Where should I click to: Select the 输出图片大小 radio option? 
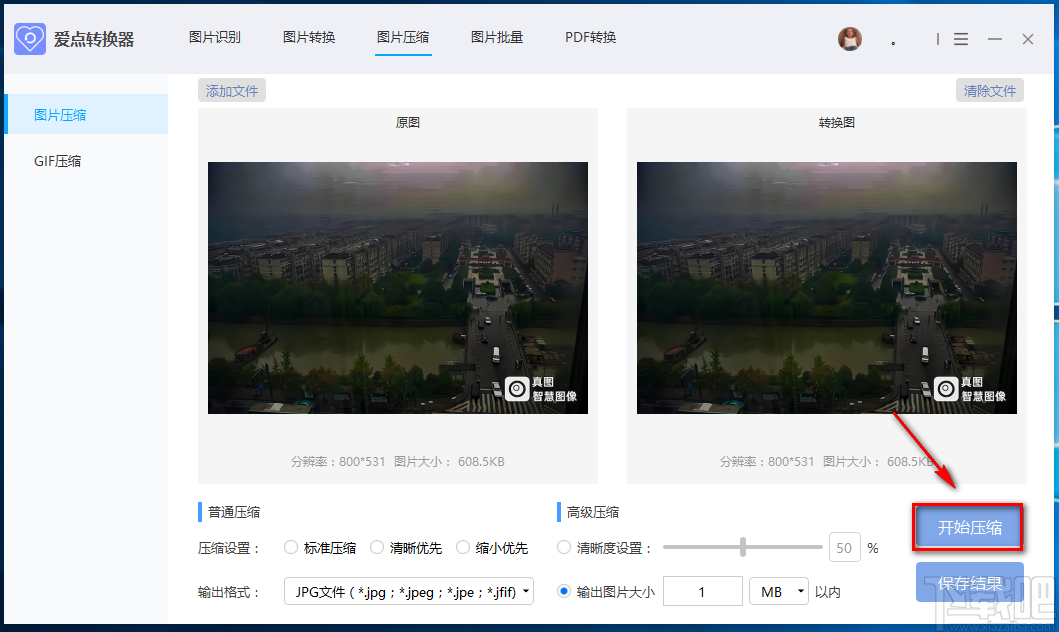tap(564, 591)
